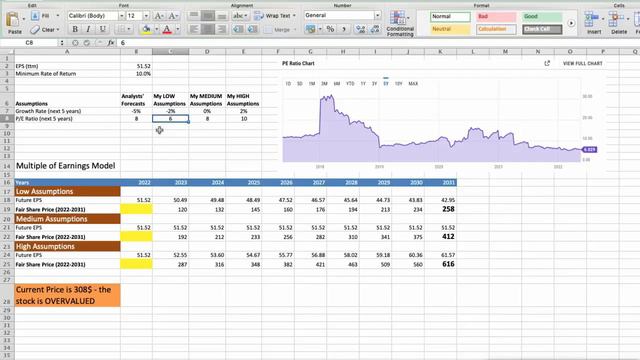Click the confirm entry icon in formula bar

[x=87, y=43]
